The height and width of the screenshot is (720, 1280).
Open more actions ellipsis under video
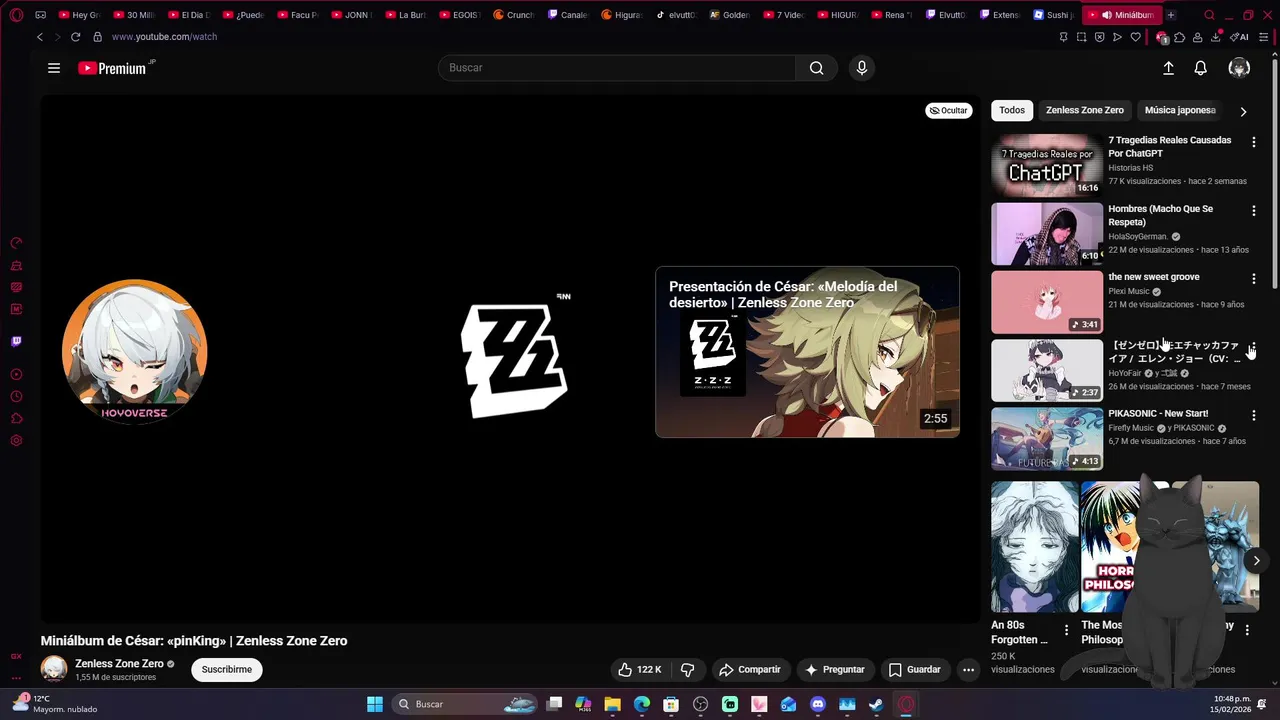(x=968, y=670)
